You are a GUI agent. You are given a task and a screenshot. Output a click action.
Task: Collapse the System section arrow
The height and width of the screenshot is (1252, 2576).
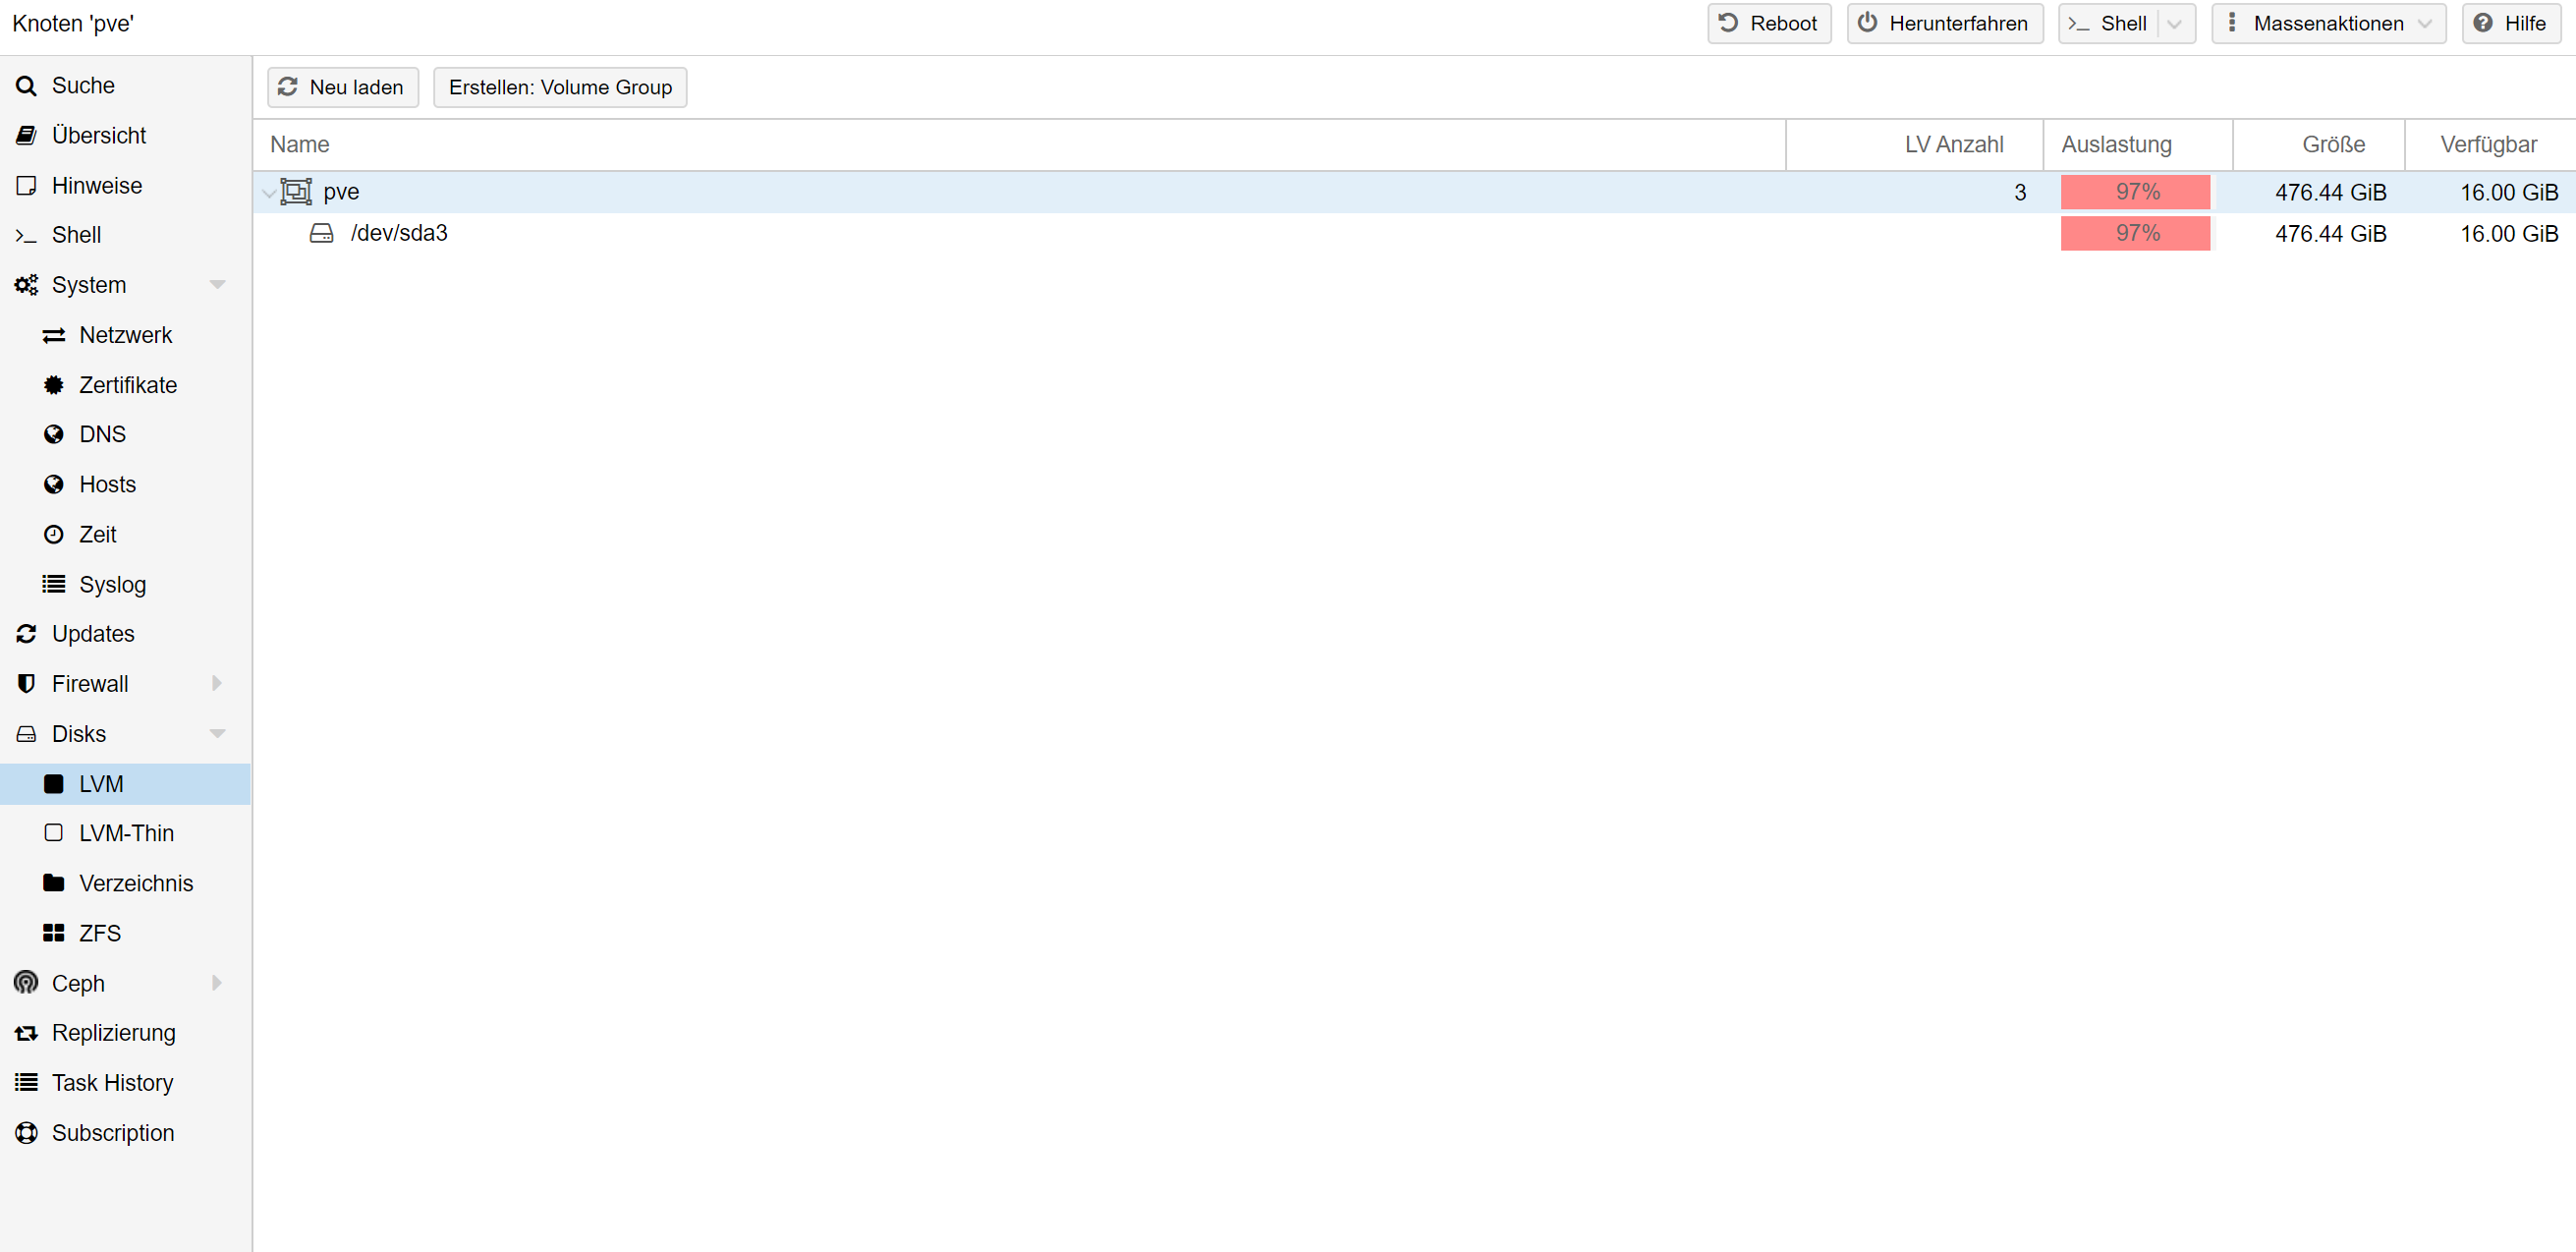(x=217, y=285)
